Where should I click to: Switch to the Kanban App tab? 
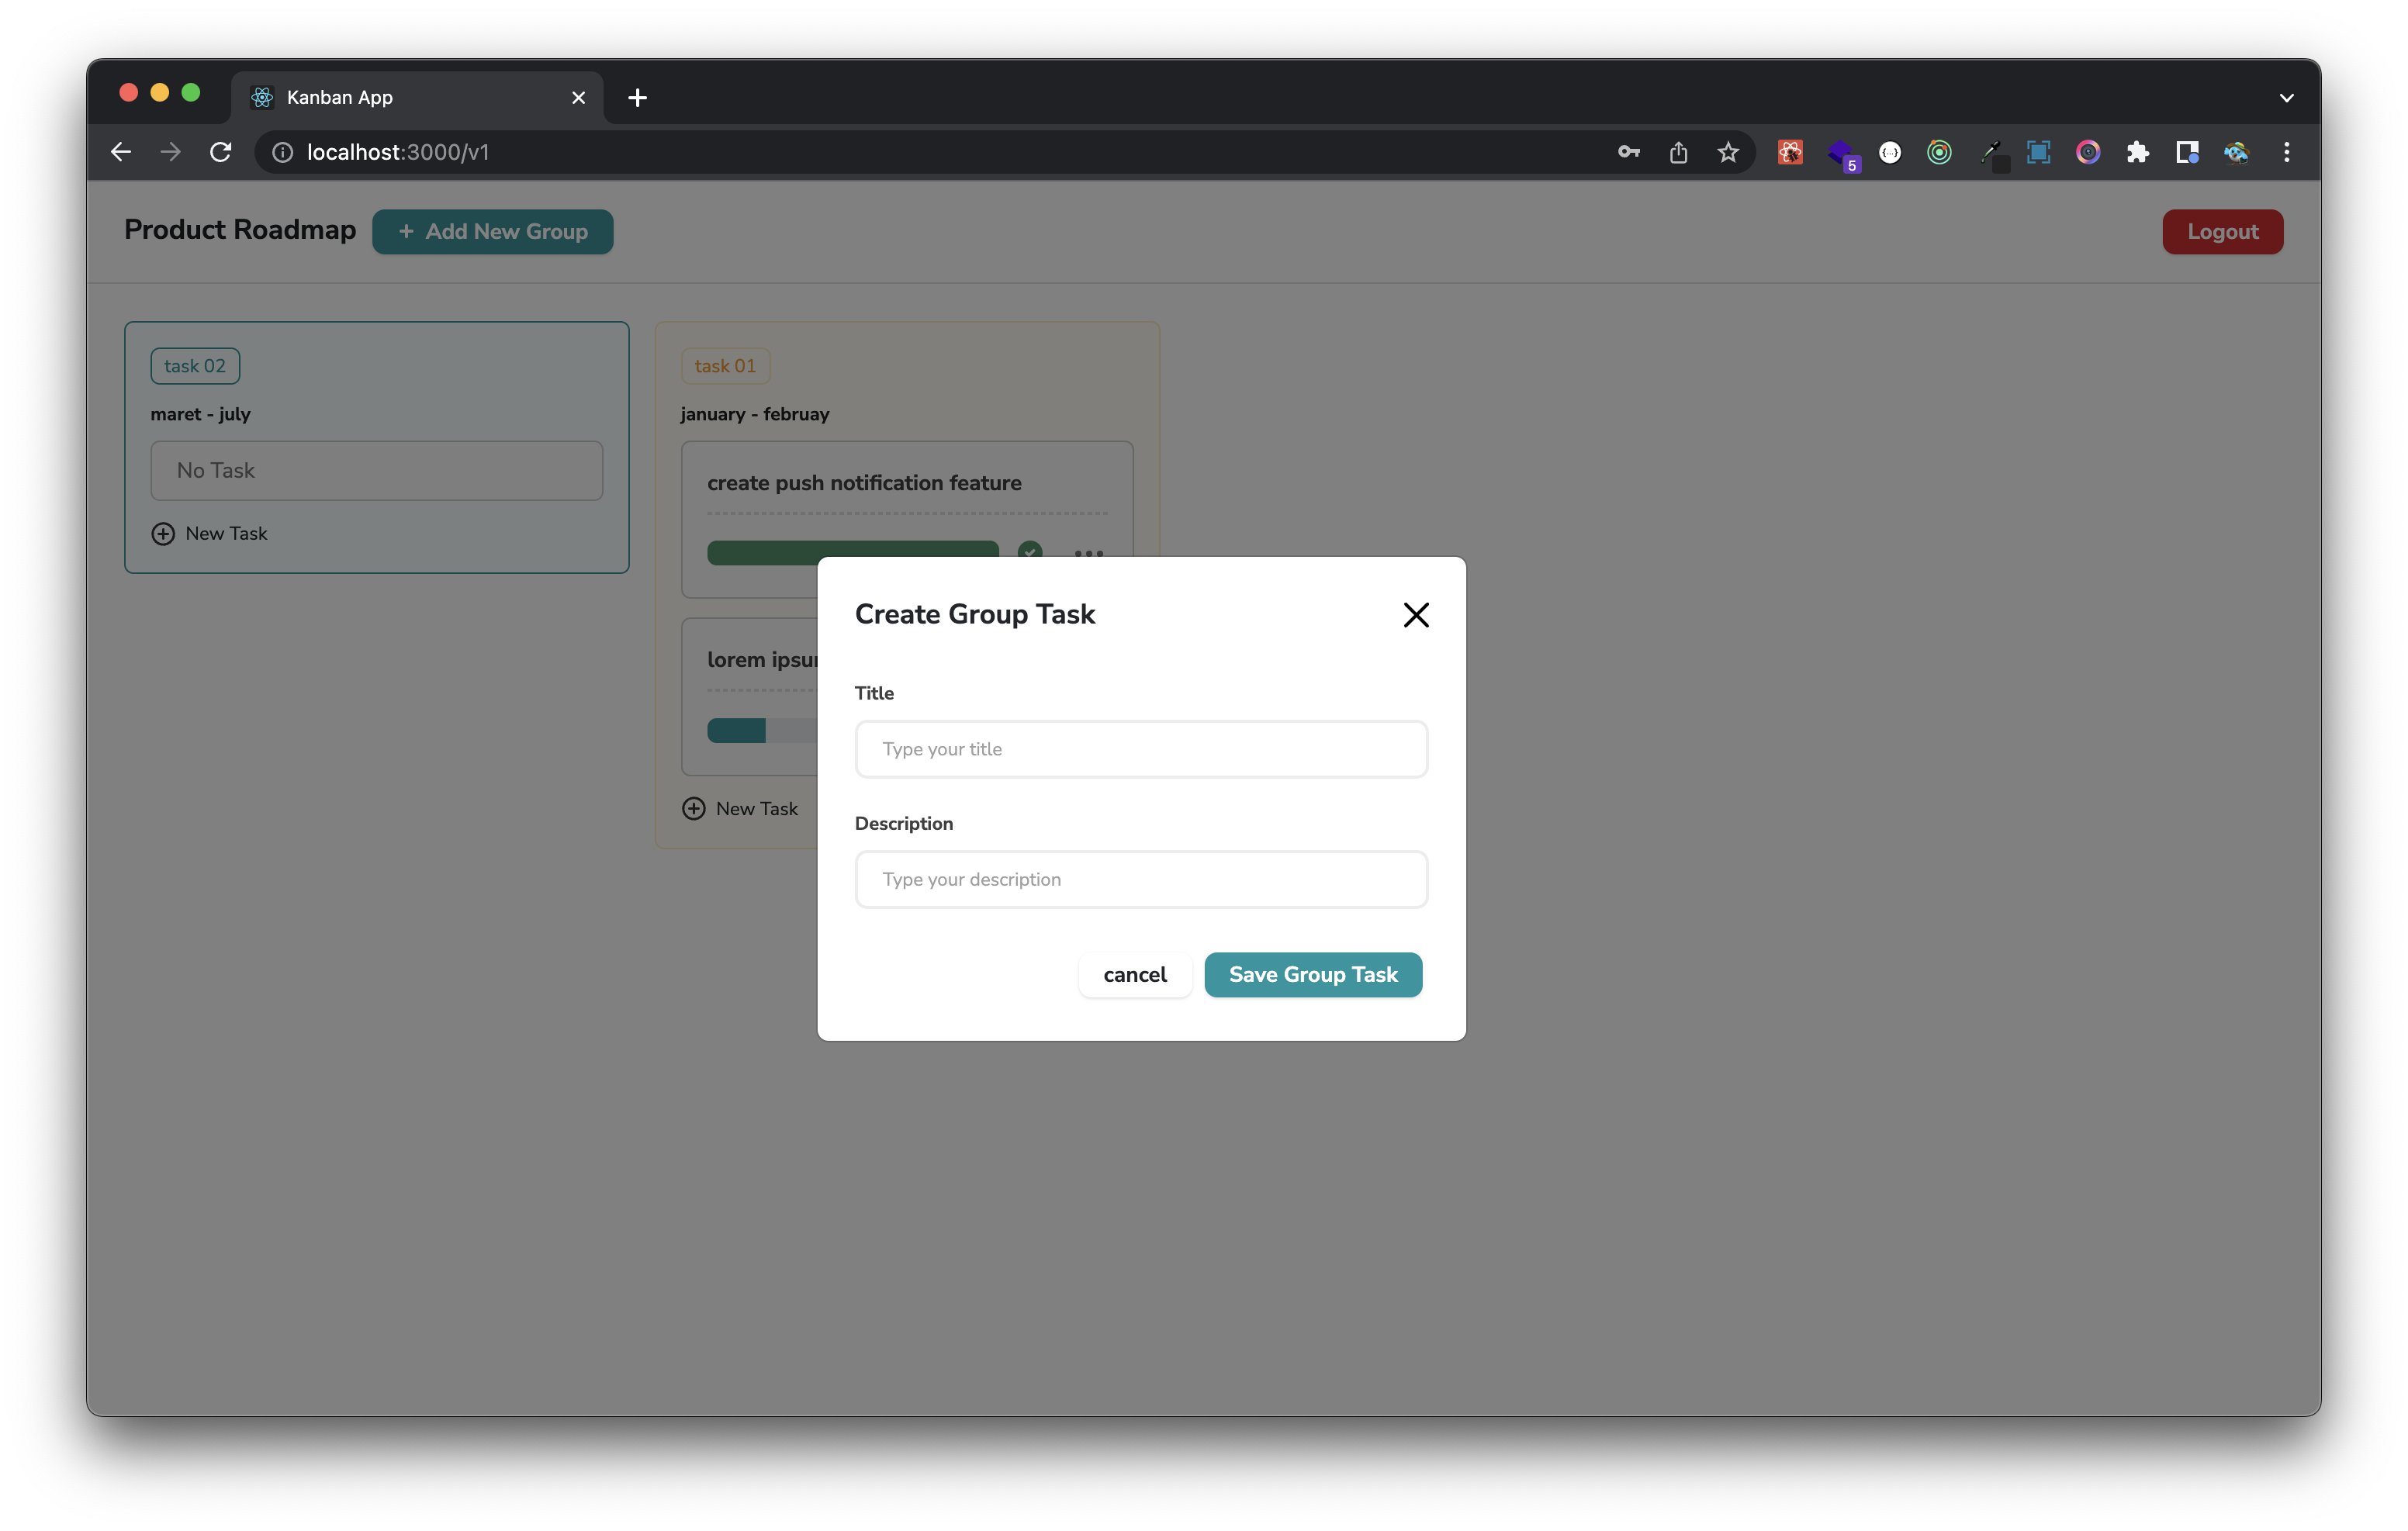[x=338, y=97]
